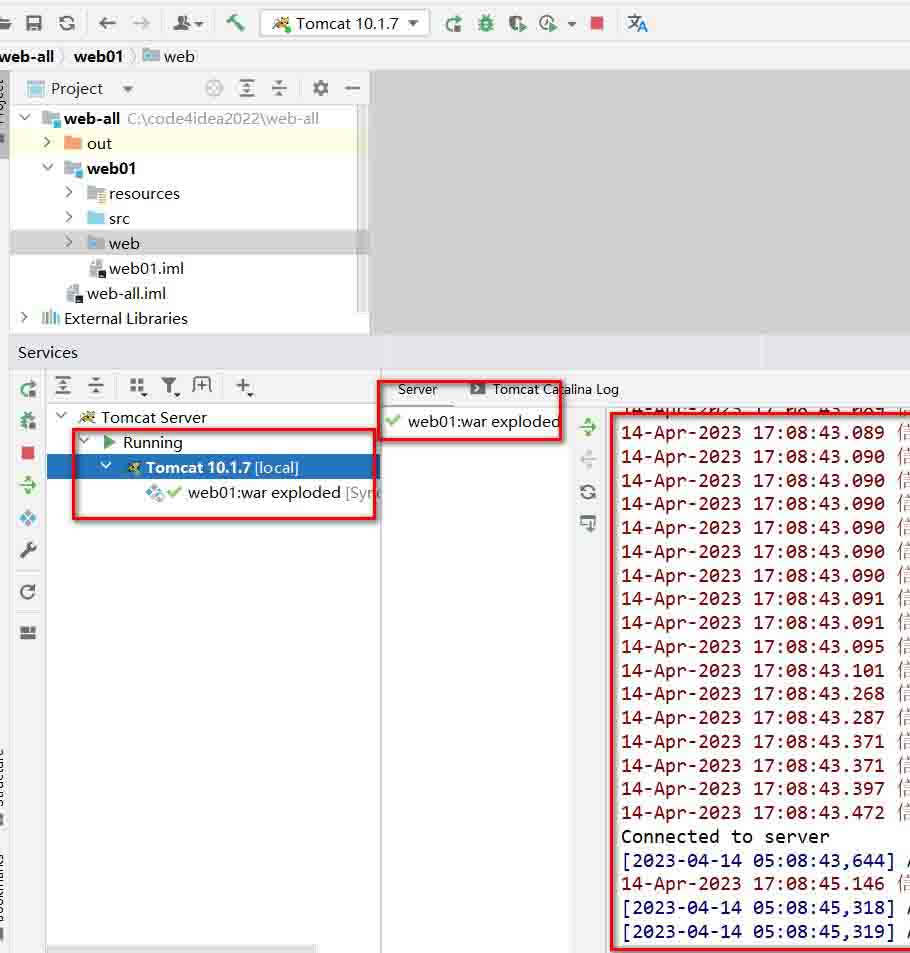This screenshot has height=953, width=910.
Task: Click the Save All icon in main toolbar
Action: (x=33, y=24)
